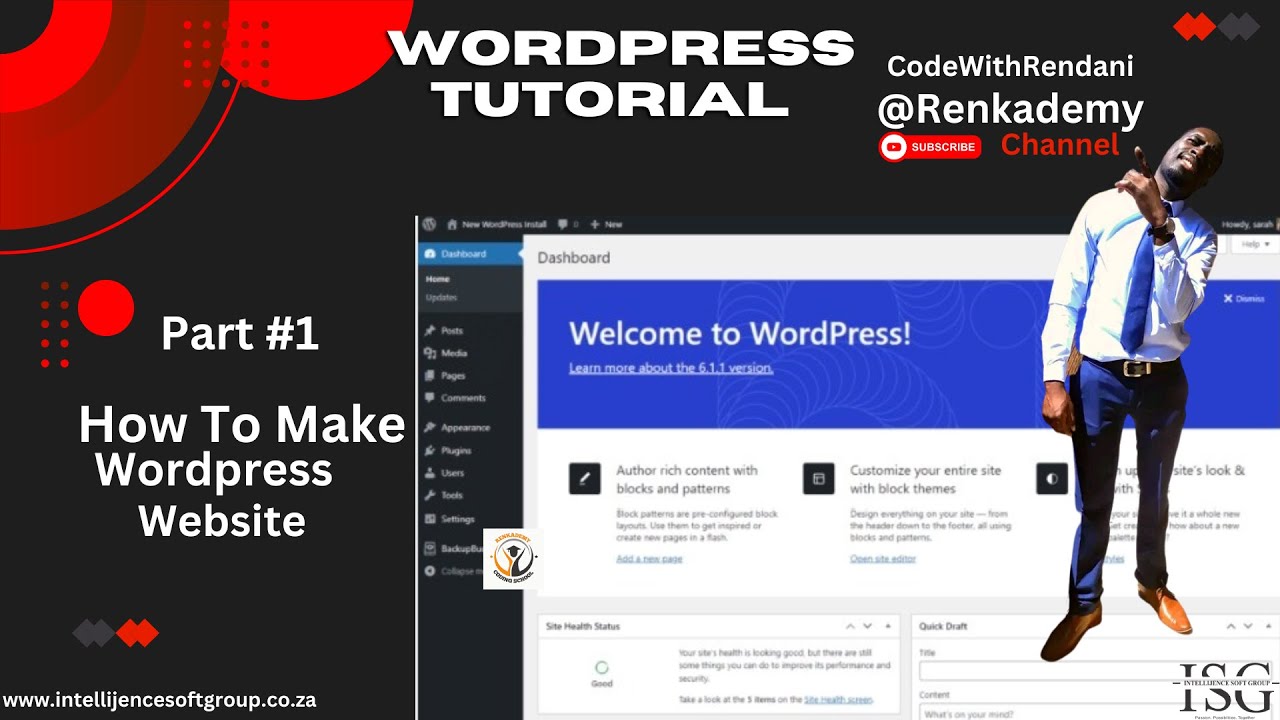The image size is (1280, 720).
Task: Click the Plugins plug icon
Action: point(430,451)
